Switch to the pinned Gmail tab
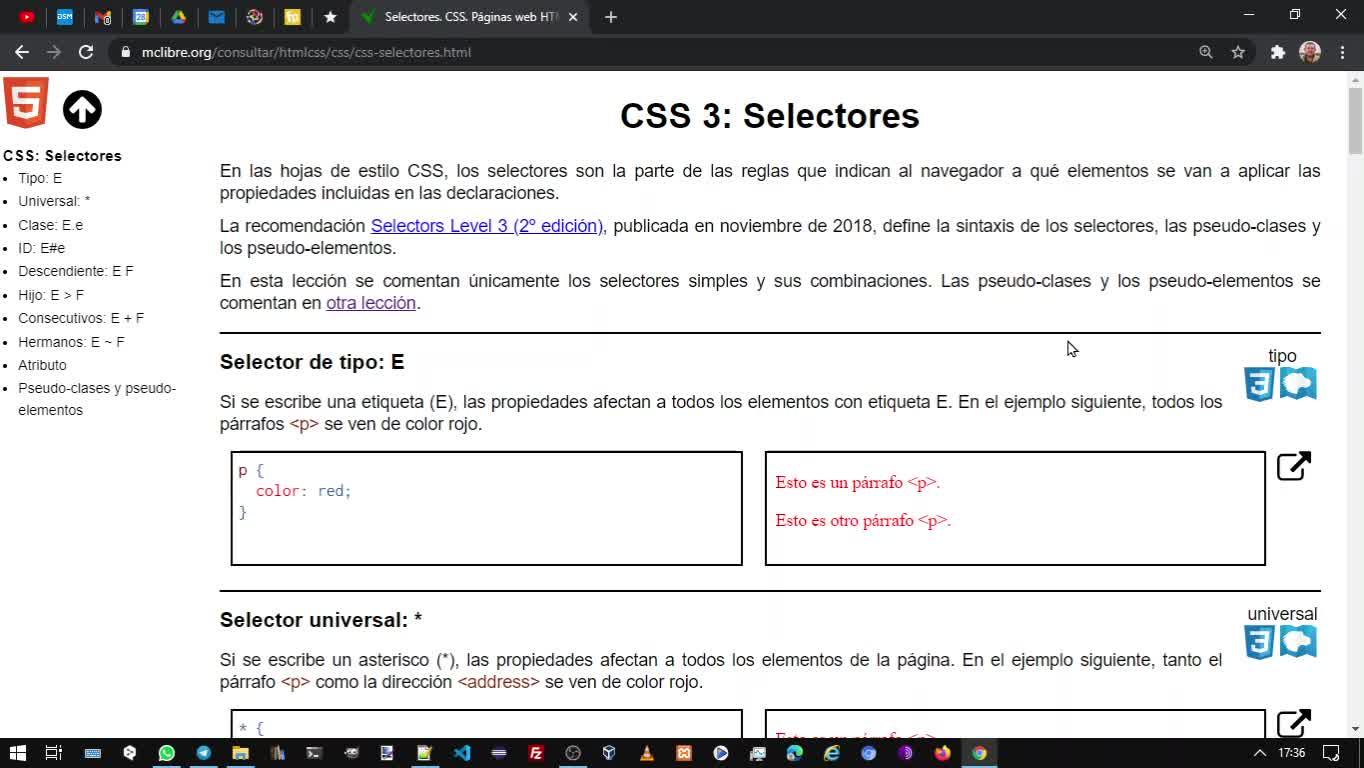This screenshot has width=1364, height=768. click(103, 17)
